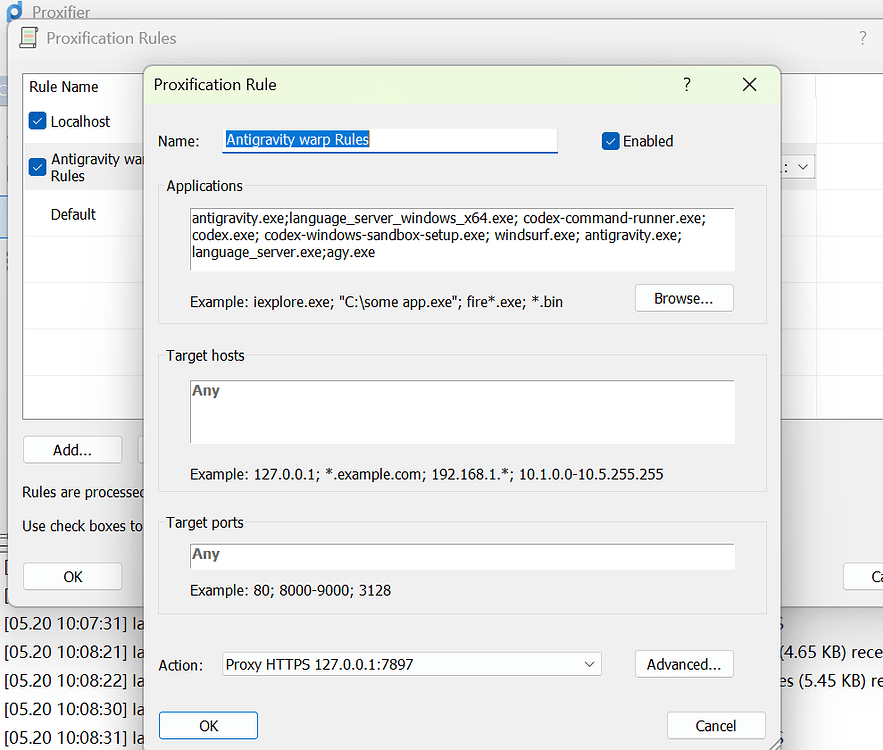Confirm the rule with the dialog OK button

click(208, 726)
